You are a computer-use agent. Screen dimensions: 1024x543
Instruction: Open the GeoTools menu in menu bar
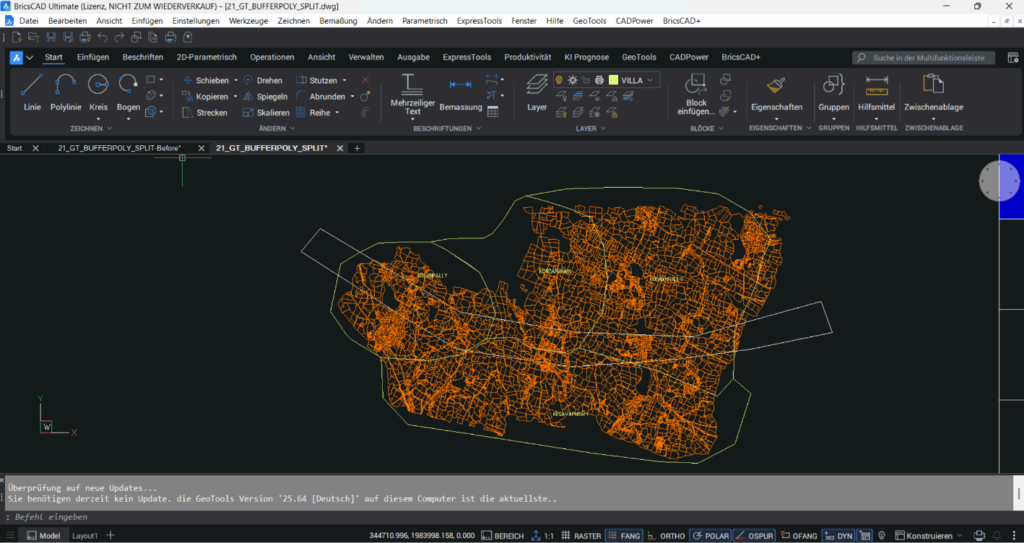click(x=588, y=20)
